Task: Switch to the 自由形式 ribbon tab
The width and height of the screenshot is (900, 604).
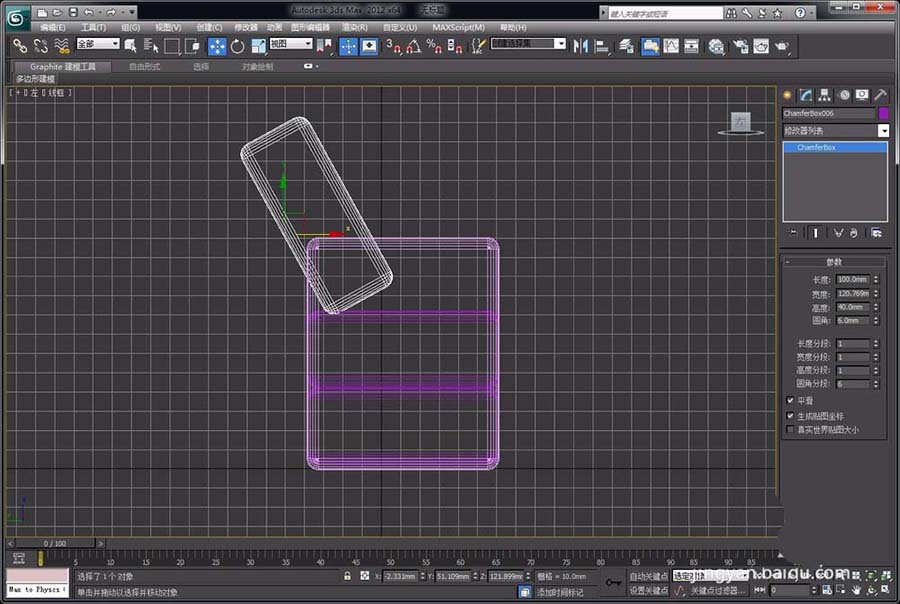Action: (145, 66)
